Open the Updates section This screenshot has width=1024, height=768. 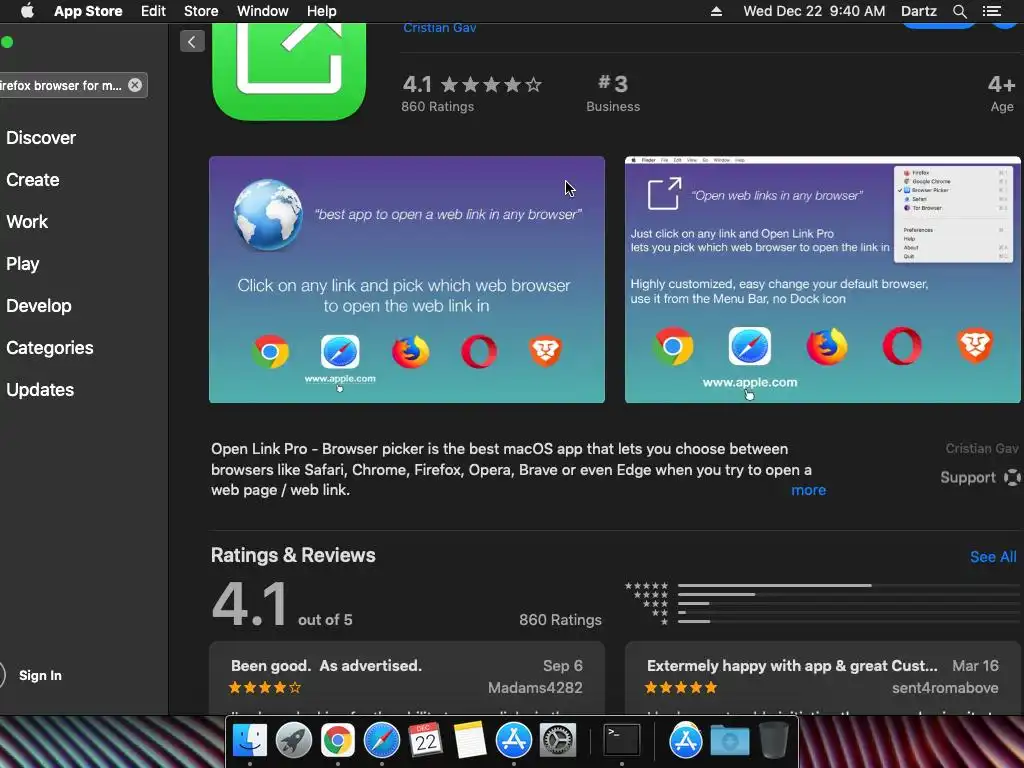[x=40, y=390]
